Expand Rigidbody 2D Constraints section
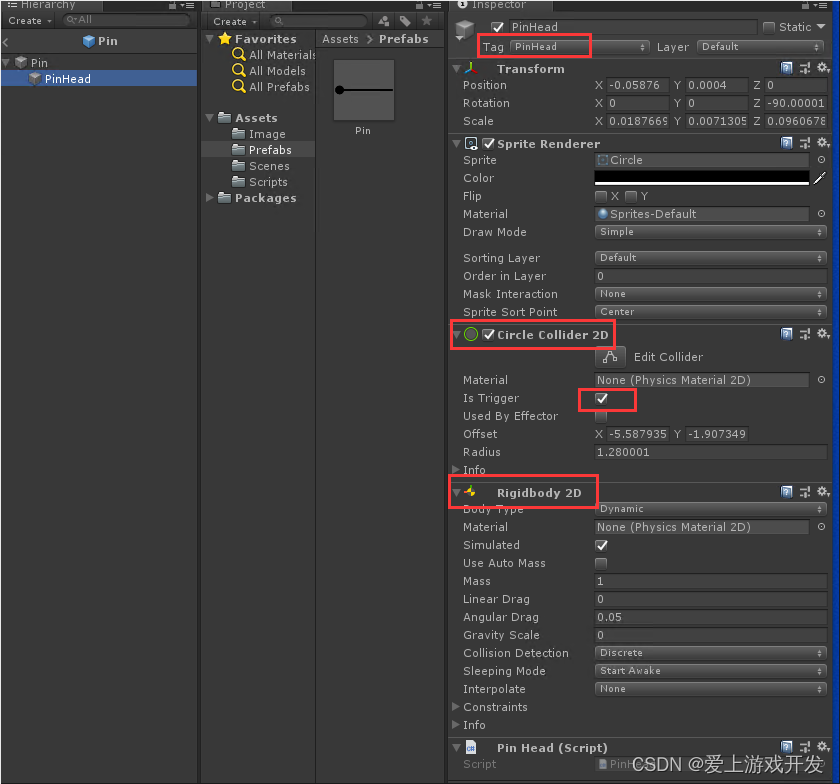The width and height of the screenshot is (840, 784). tap(456, 707)
